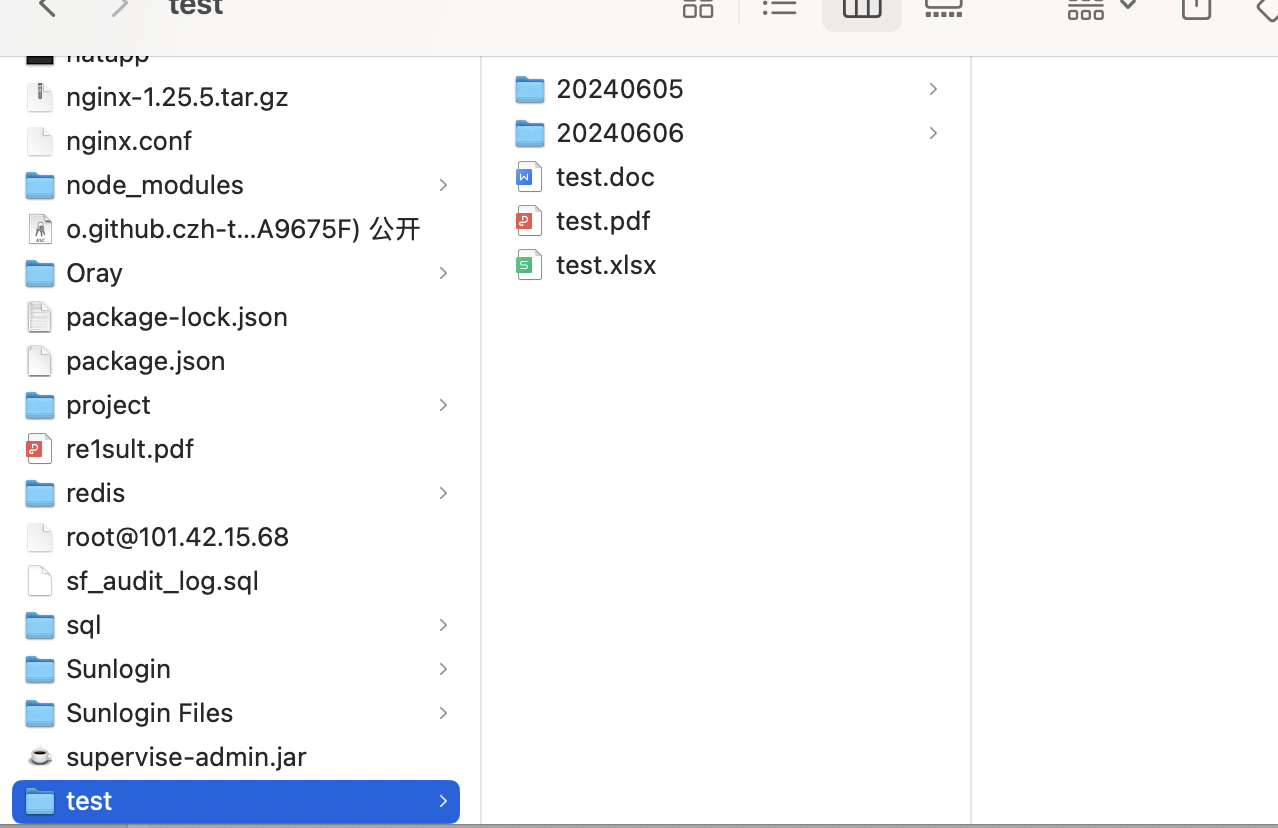Select the test.pdf file name
The image size is (1278, 828).
click(x=603, y=221)
